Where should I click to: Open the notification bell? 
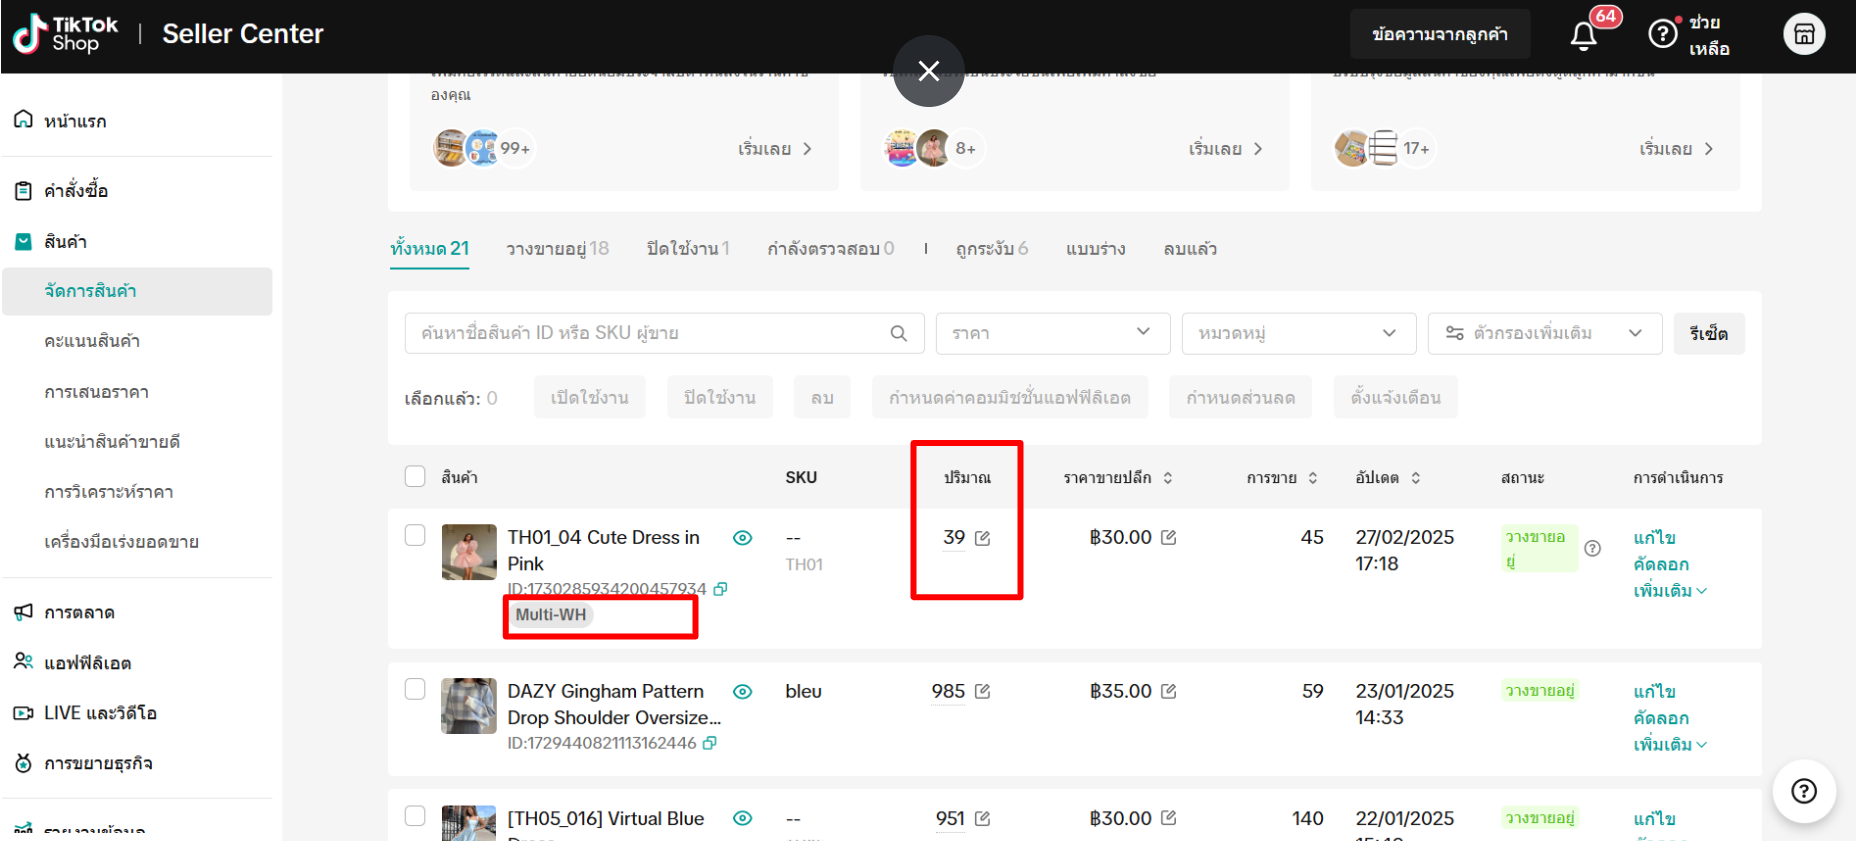pos(1583,36)
